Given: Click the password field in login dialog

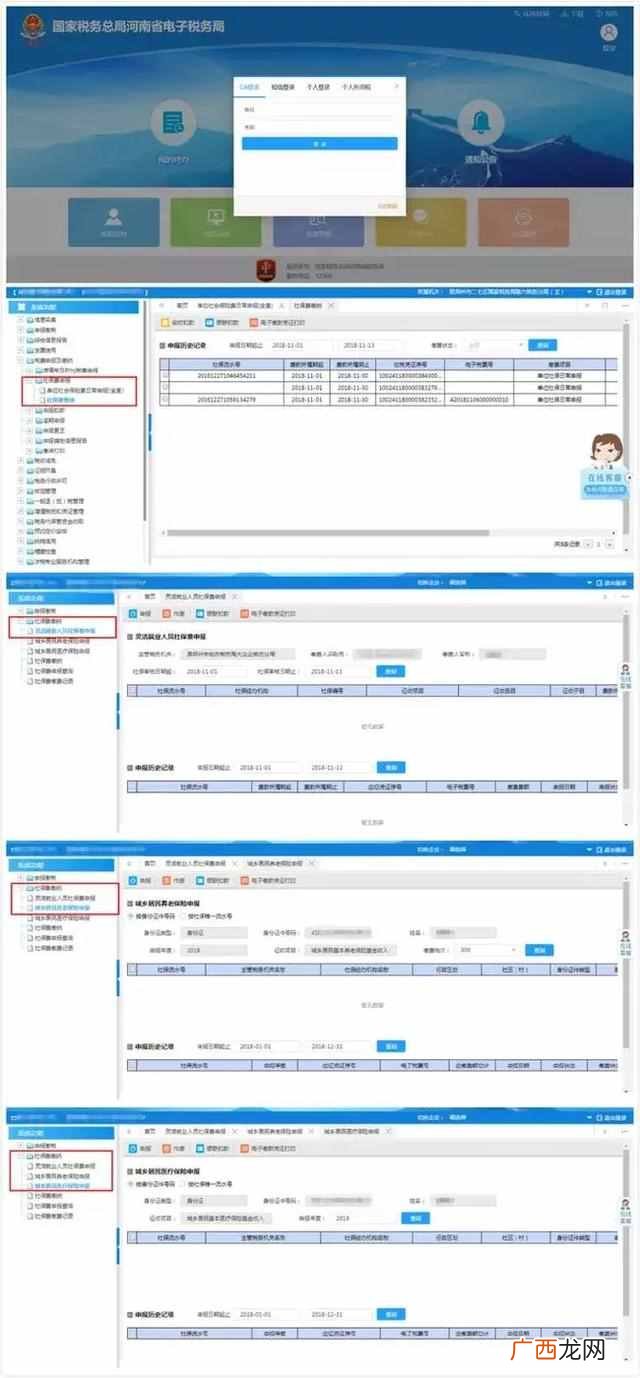Looking at the screenshot, I should point(319,129).
